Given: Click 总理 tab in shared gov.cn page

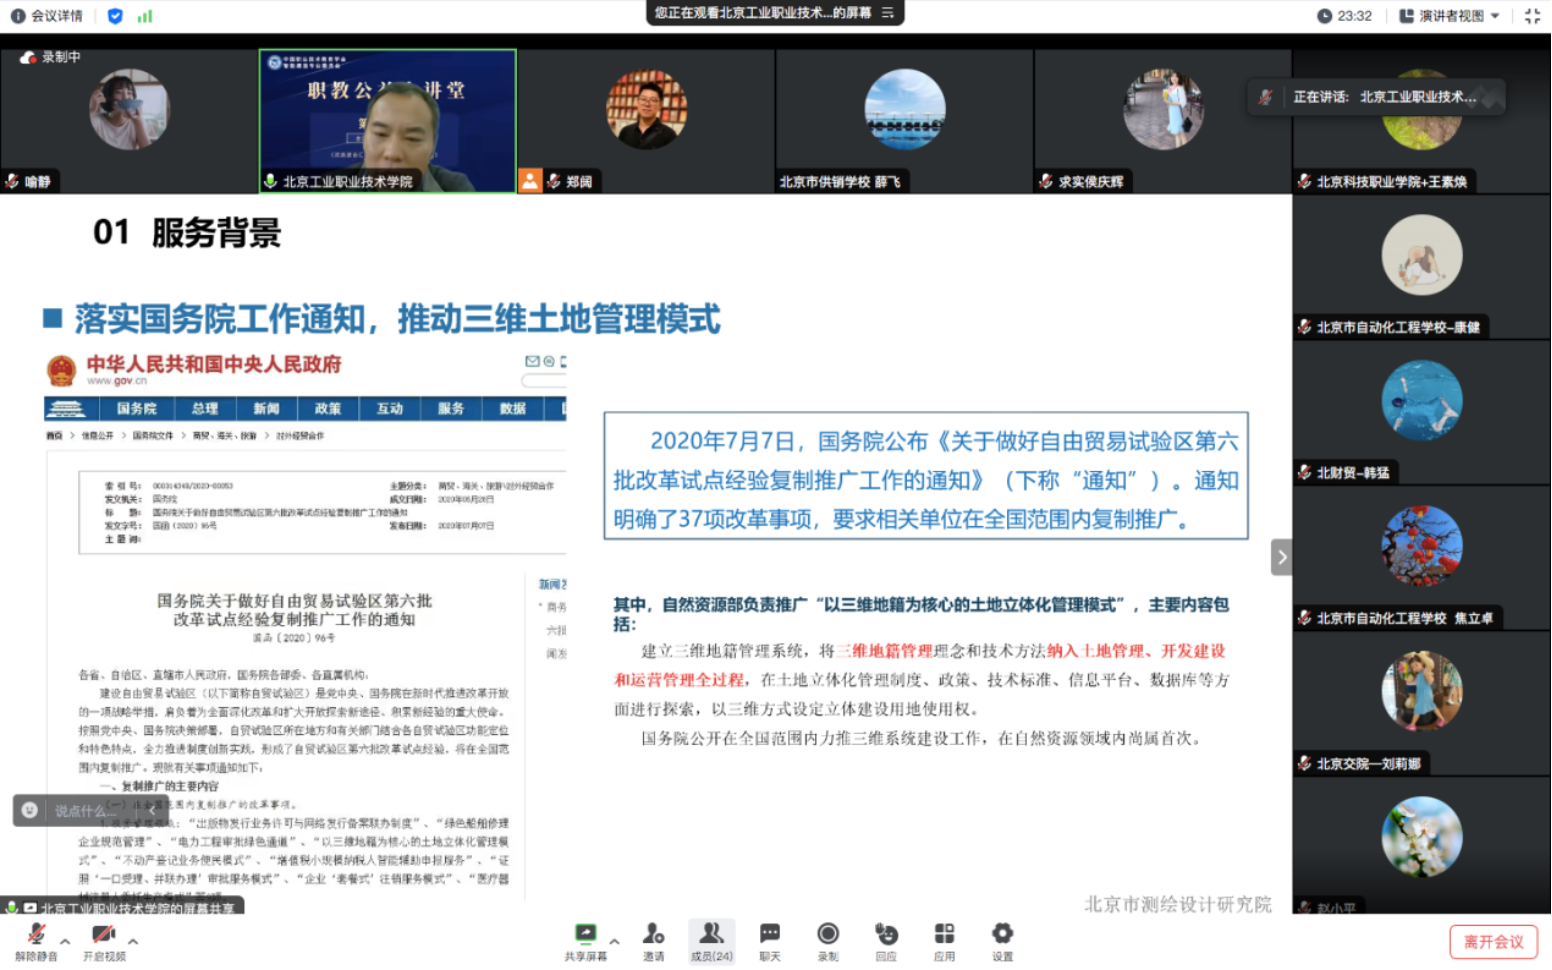Looking at the screenshot, I should click(205, 408).
